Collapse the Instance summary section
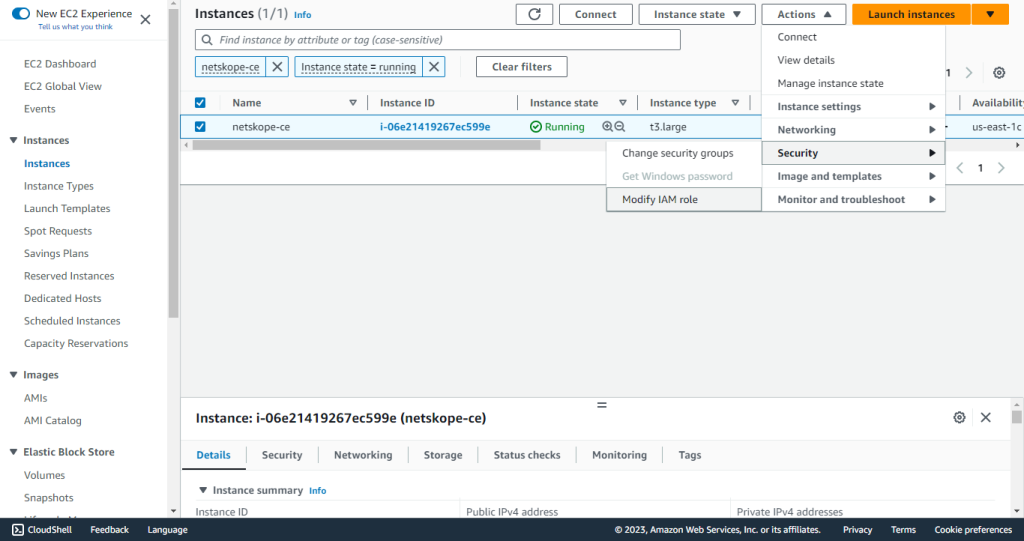This screenshot has width=1024, height=541. 203,490
